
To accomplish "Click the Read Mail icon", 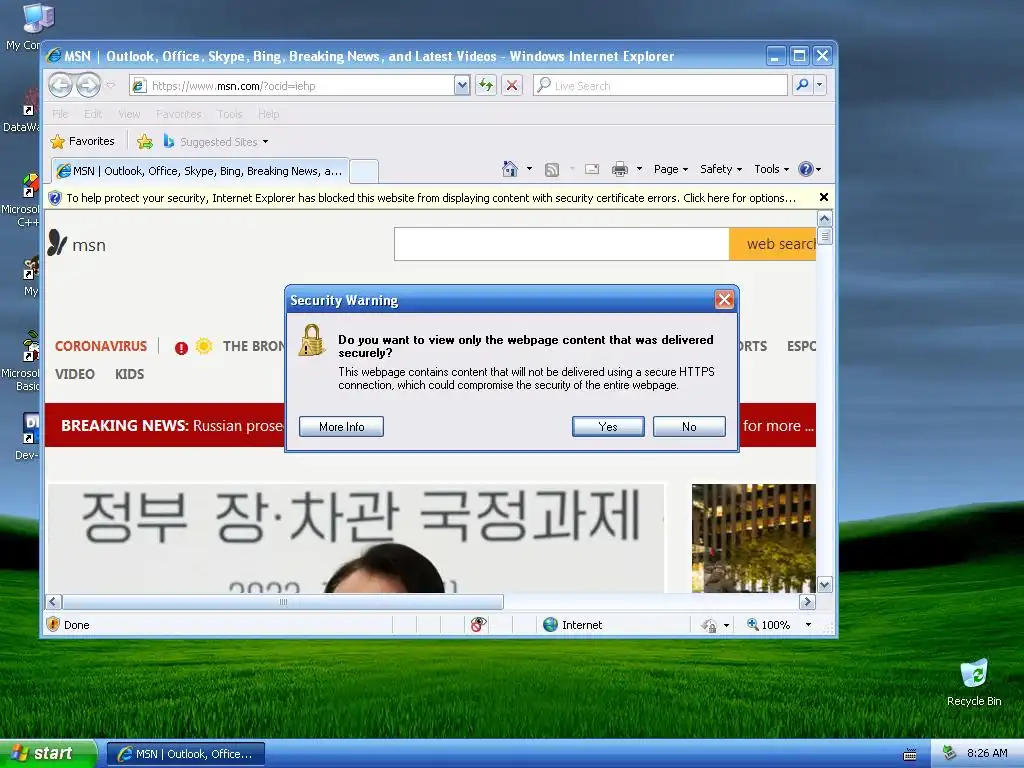I will coord(592,169).
